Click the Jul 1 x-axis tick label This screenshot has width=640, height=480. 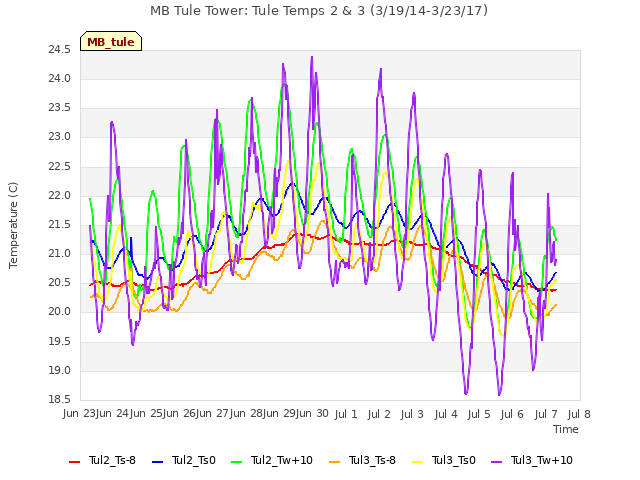point(346,414)
